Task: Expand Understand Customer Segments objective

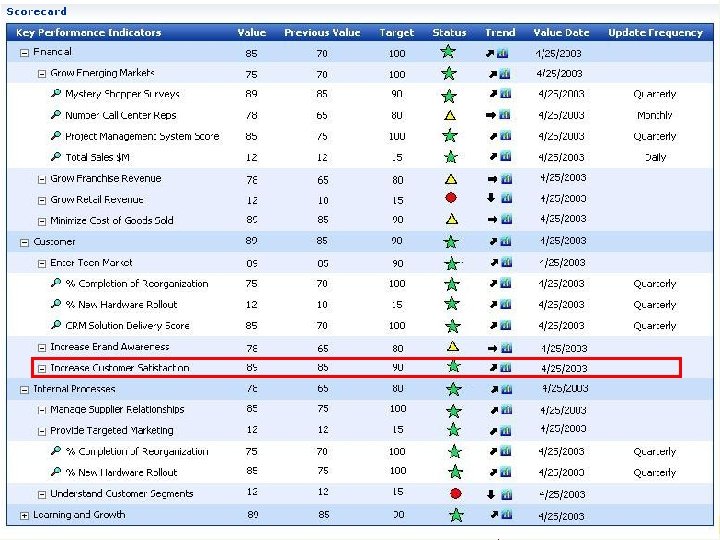Action: 42,495
